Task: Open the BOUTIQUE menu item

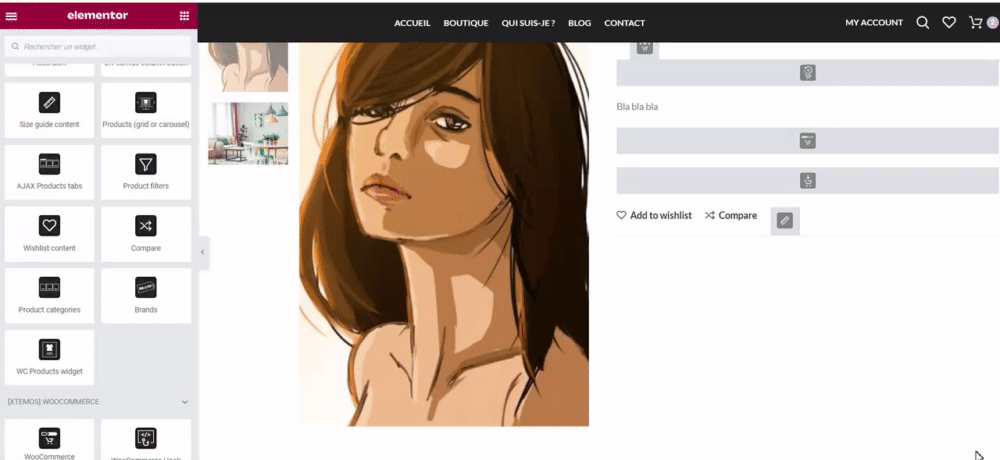Action: click(466, 23)
